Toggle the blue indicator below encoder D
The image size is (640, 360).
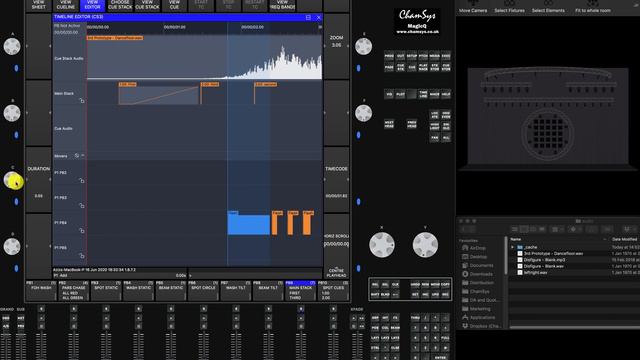click(16, 268)
